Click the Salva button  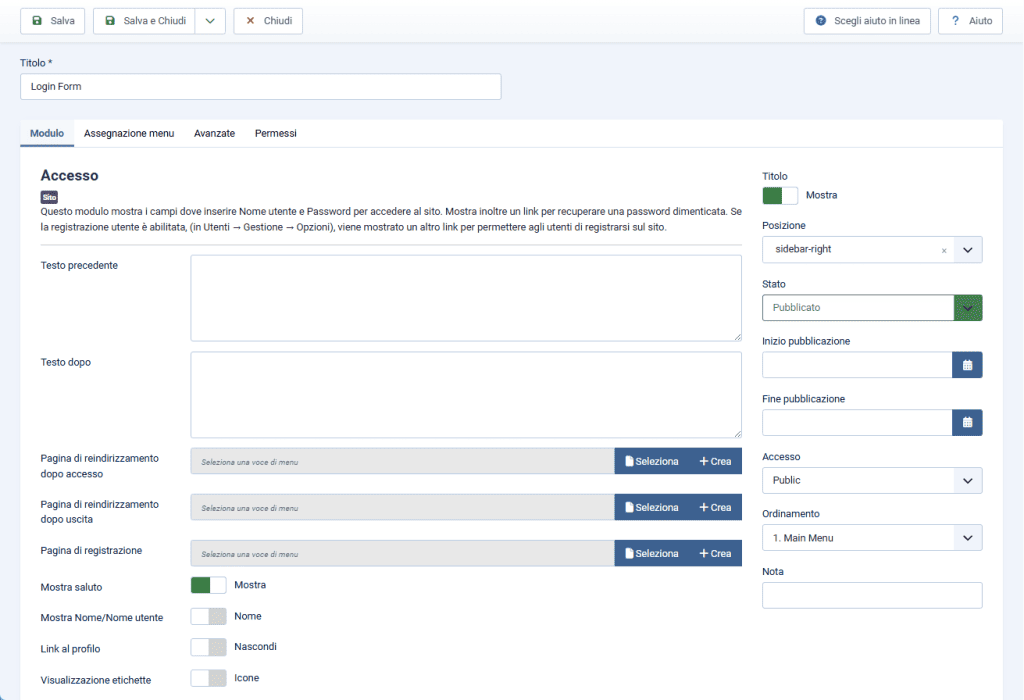[x=53, y=20]
